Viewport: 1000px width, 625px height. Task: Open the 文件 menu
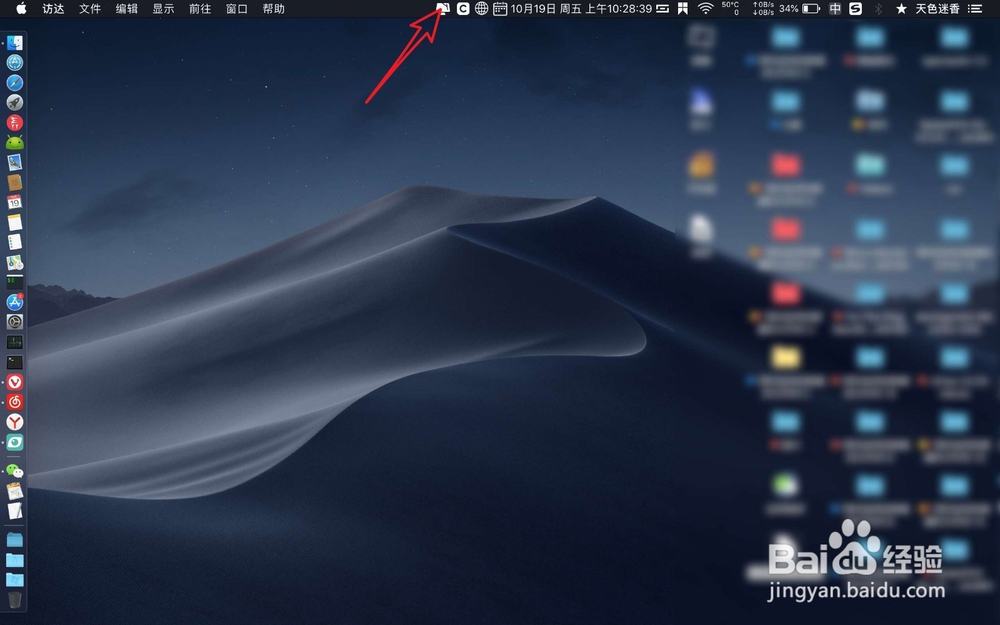click(x=90, y=8)
